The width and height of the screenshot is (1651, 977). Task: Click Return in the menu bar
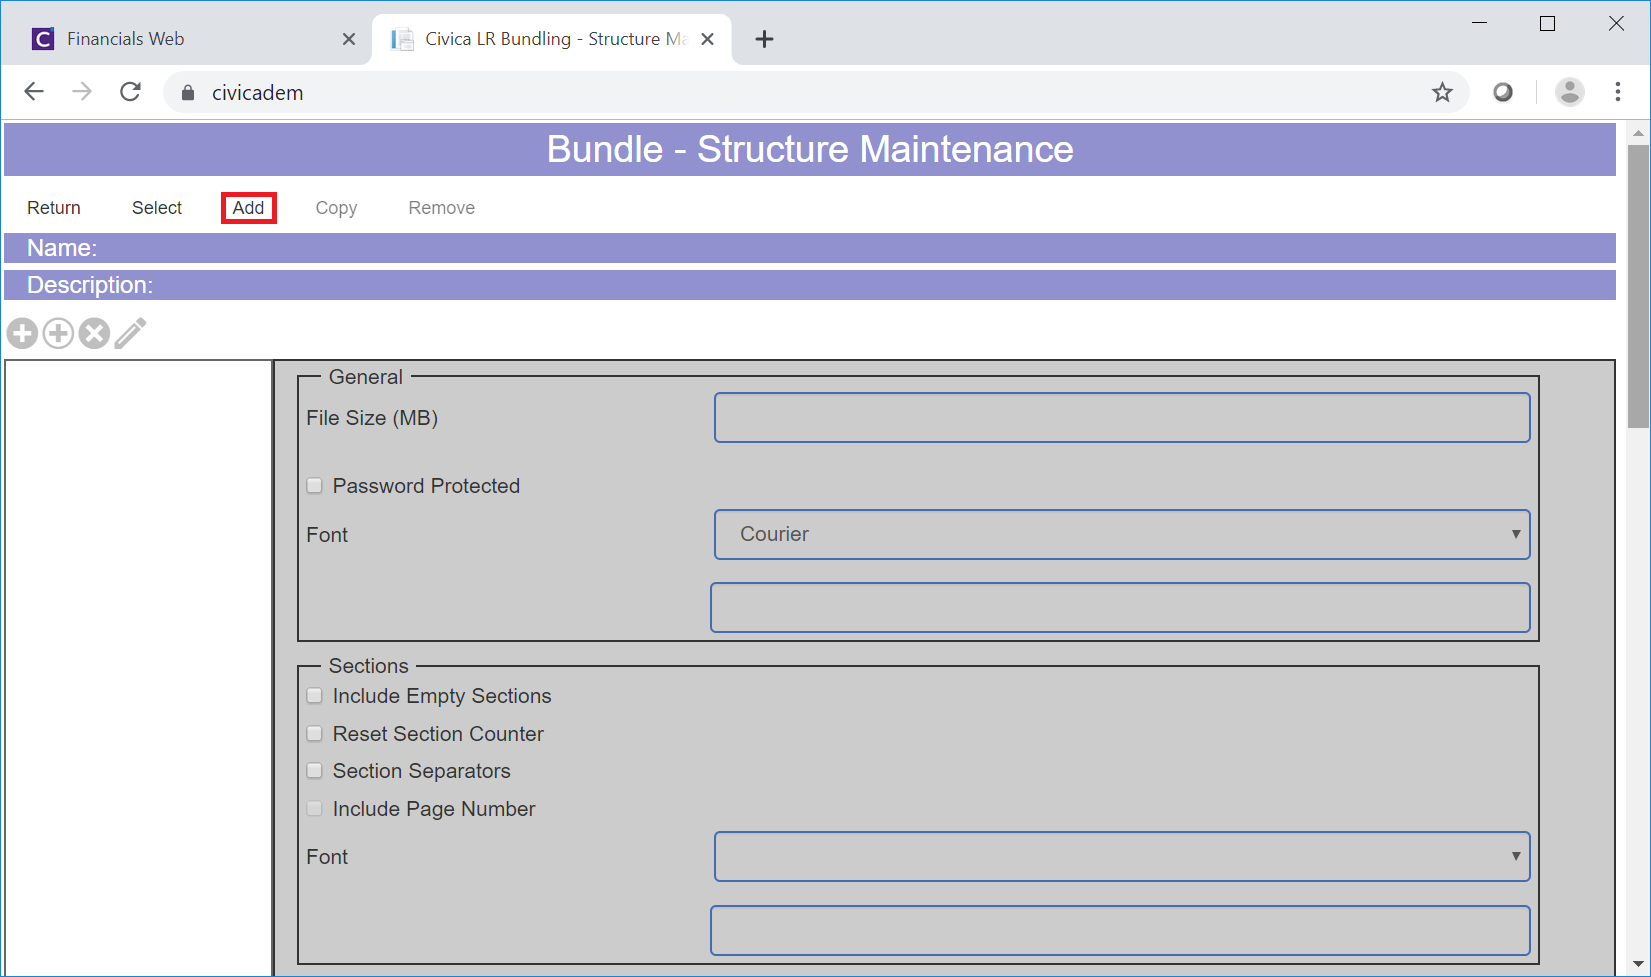click(x=54, y=208)
